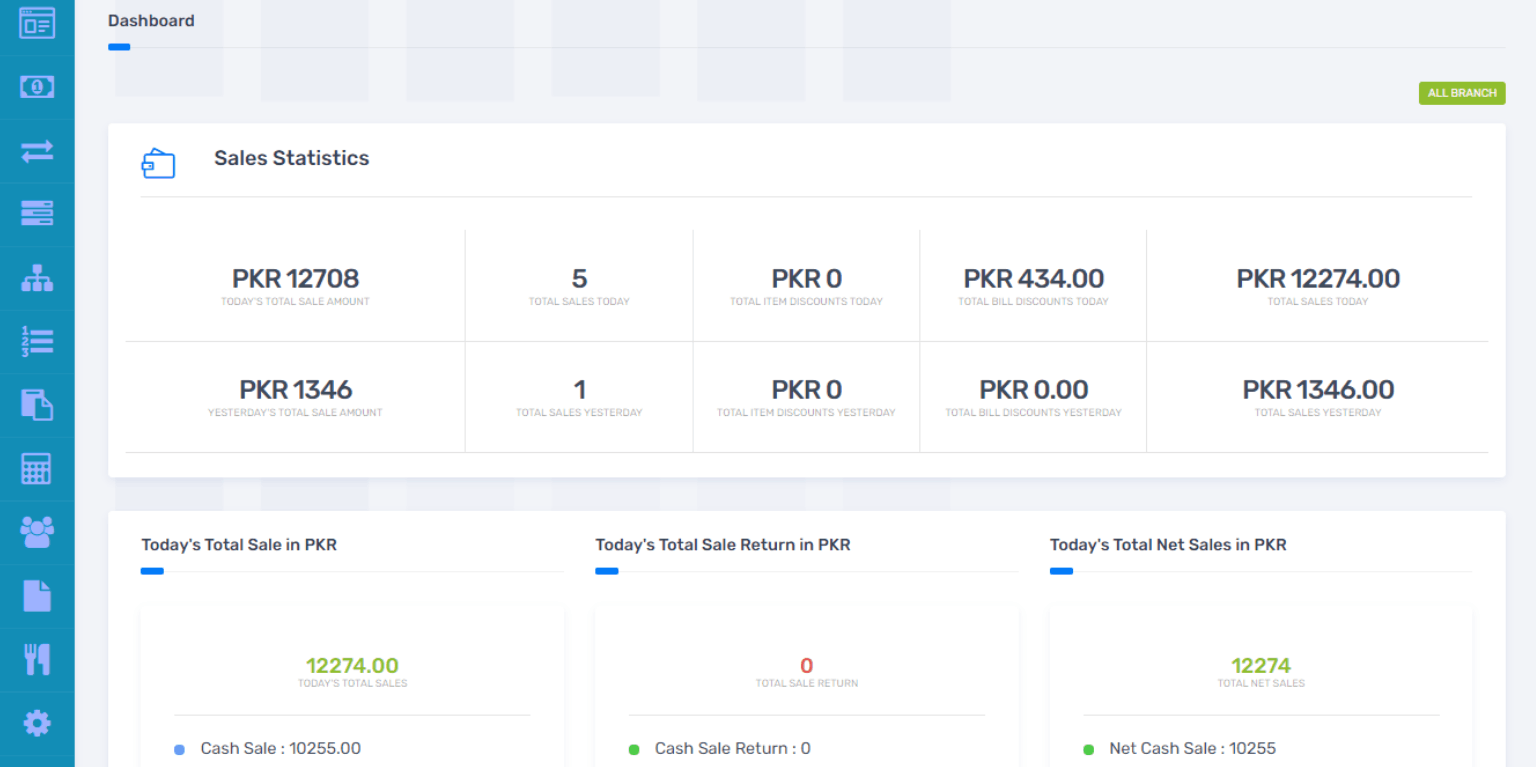Select the restaurant utensils icon

(x=37, y=658)
